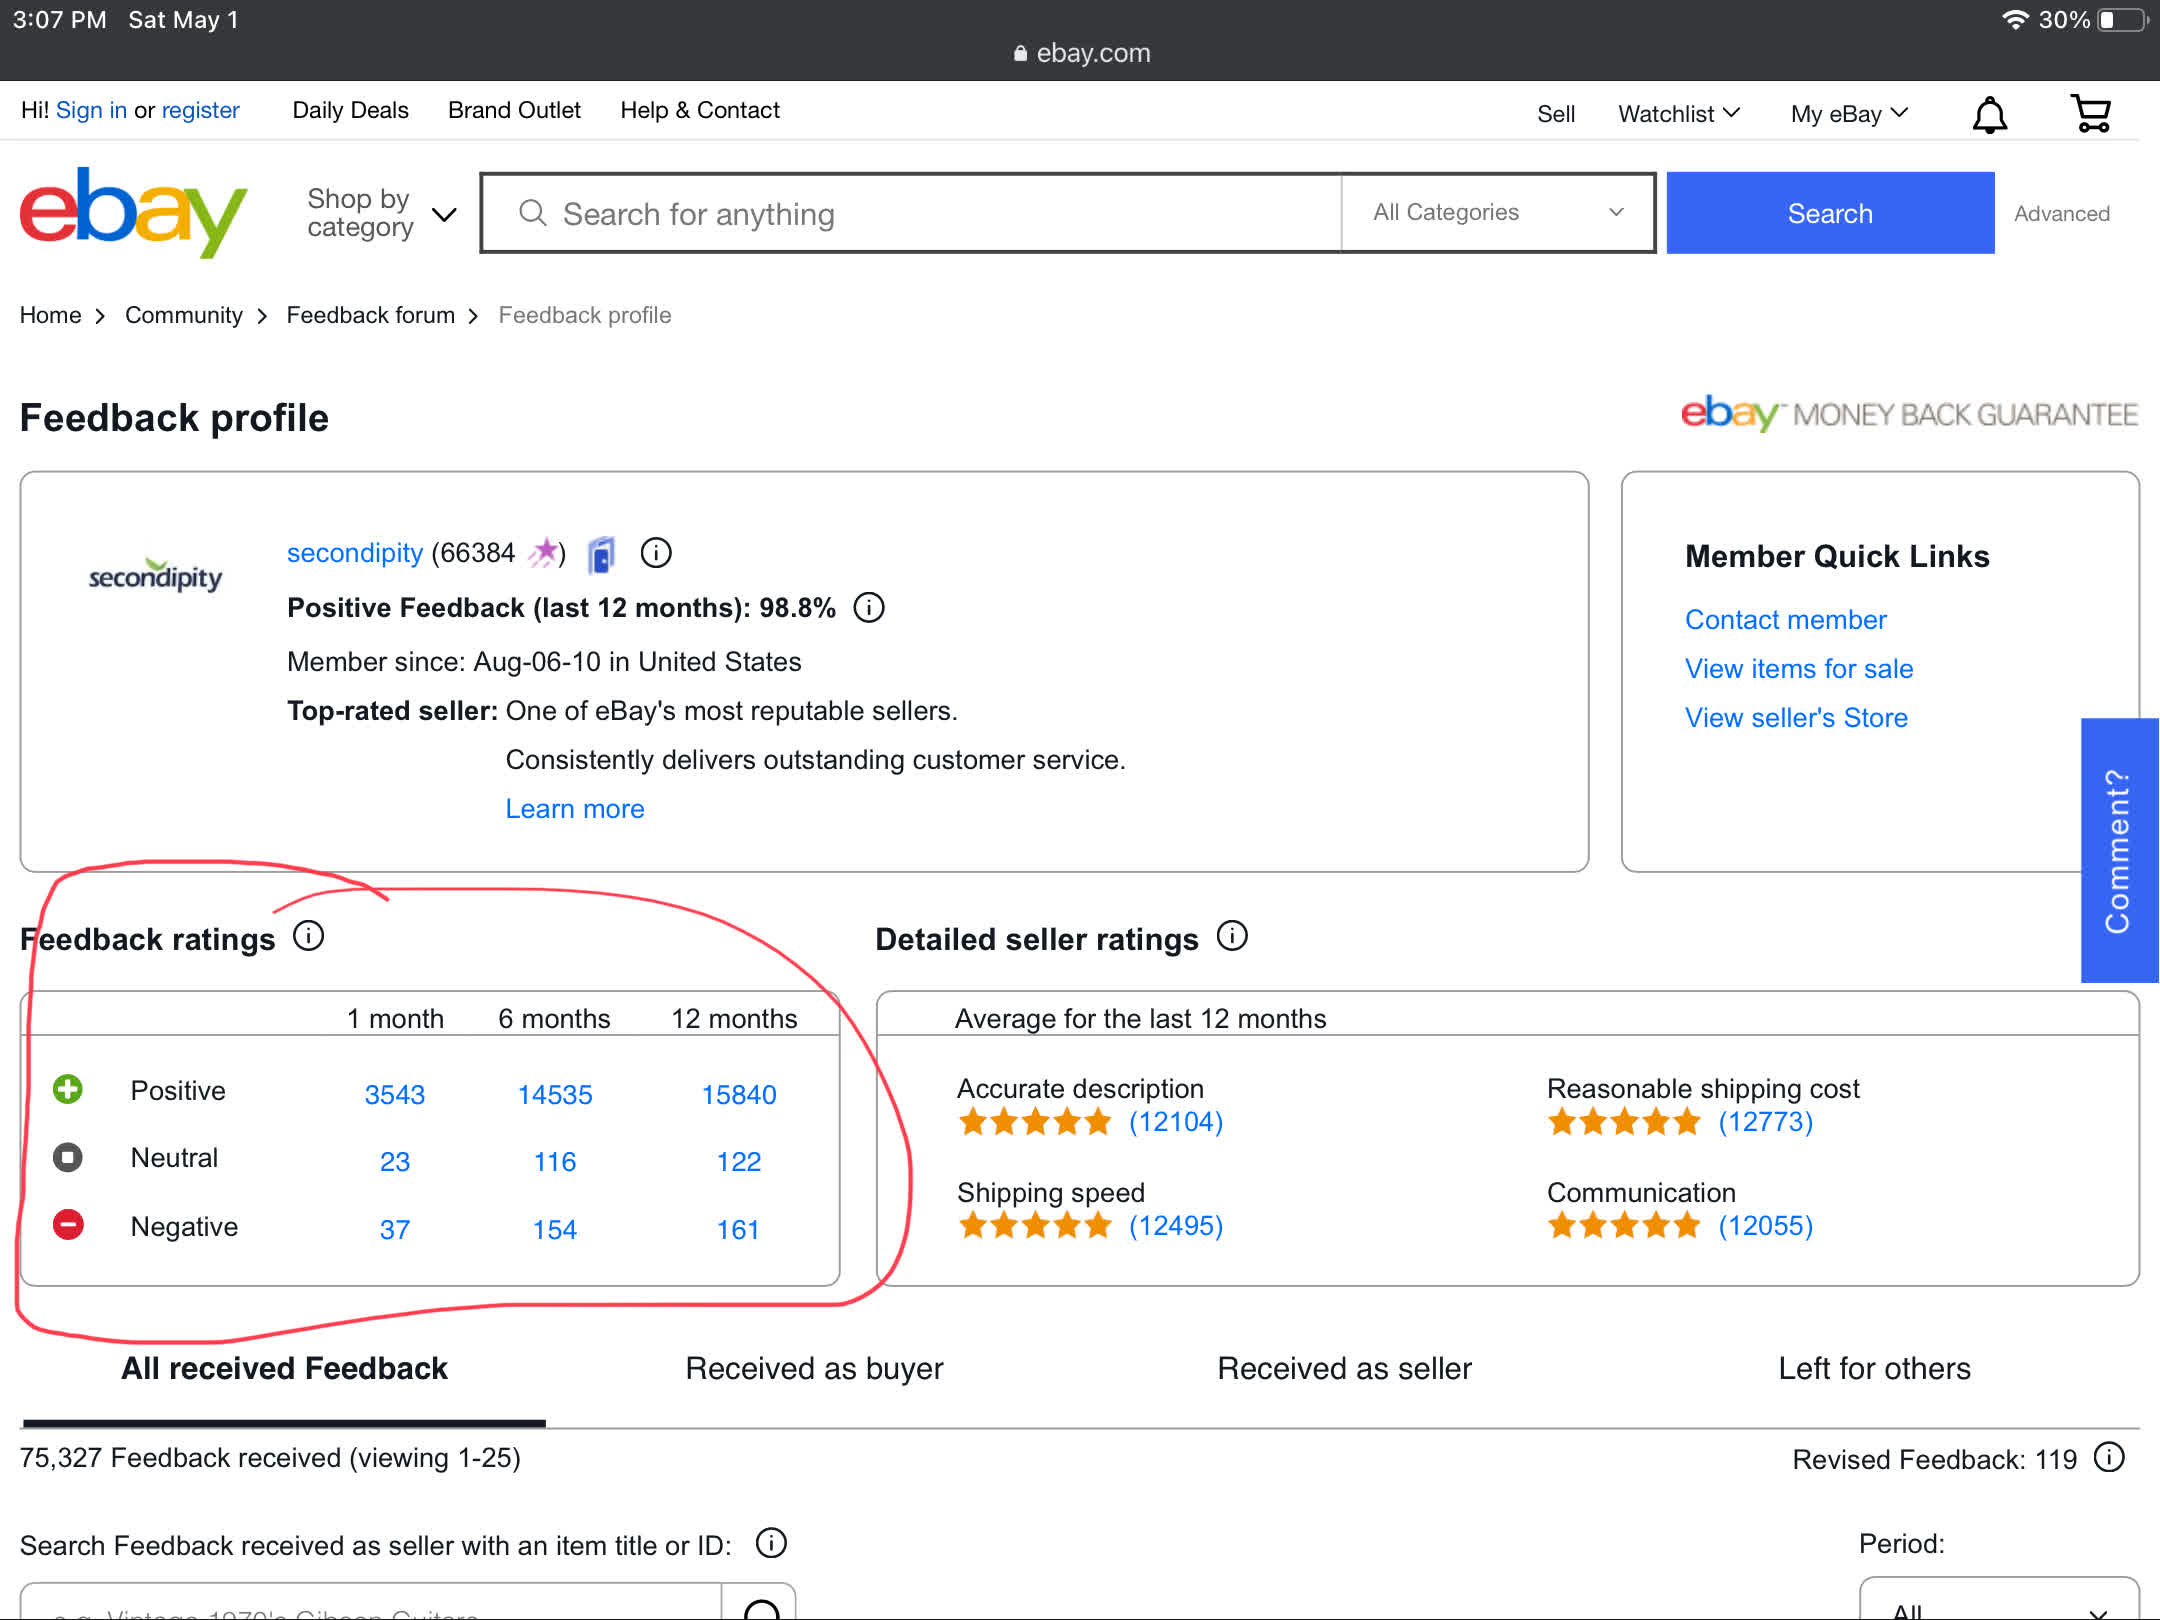Image resolution: width=2160 pixels, height=1620 pixels.
Task: Click 1 month positive count 3543
Action: point(394,1094)
